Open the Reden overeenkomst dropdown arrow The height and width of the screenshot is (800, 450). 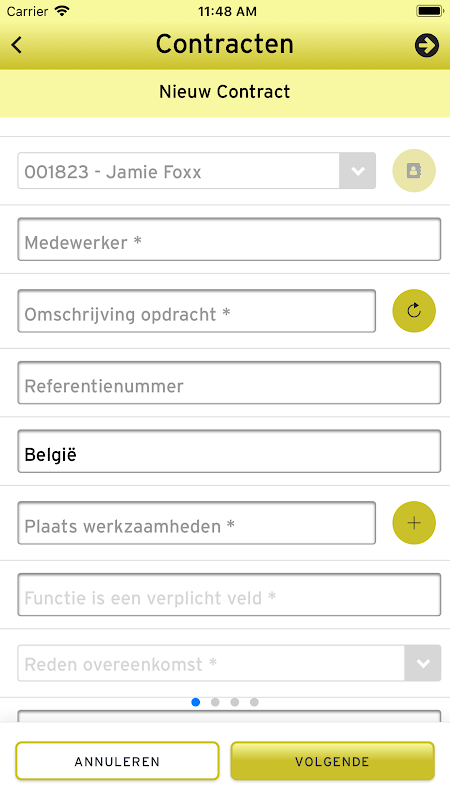tap(422, 663)
